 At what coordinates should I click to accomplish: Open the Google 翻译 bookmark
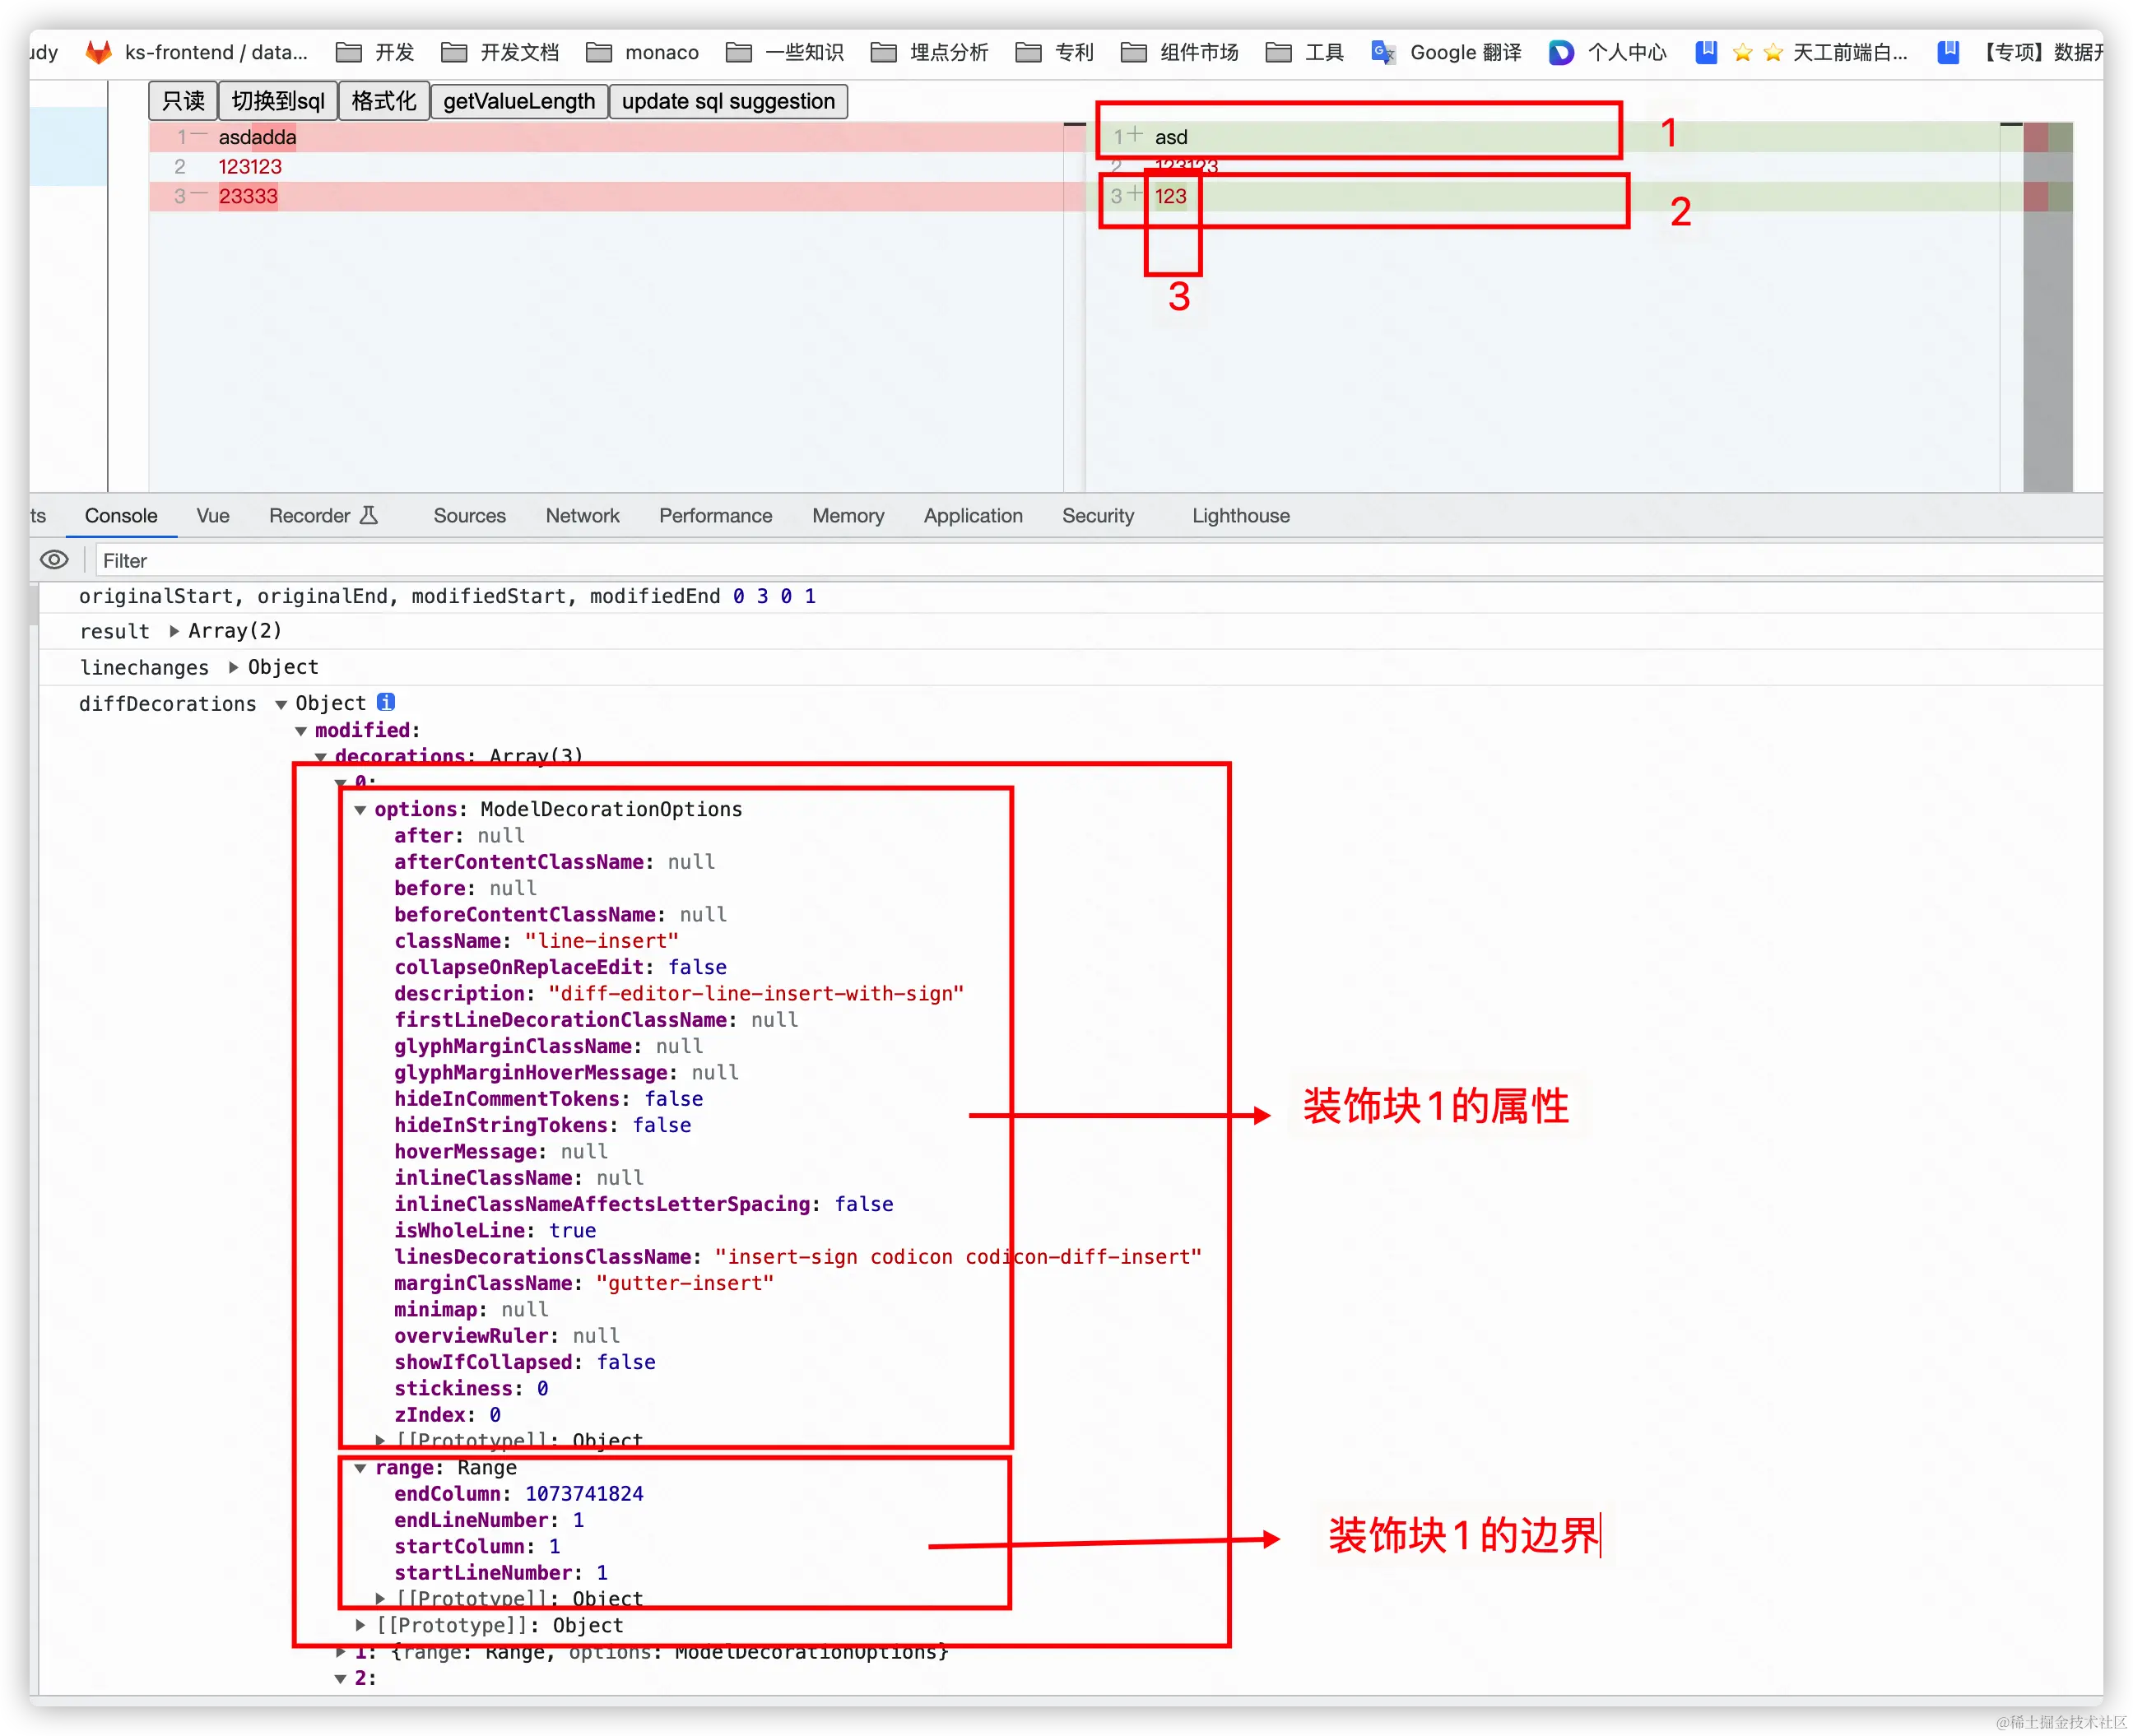pos(1446,52)
